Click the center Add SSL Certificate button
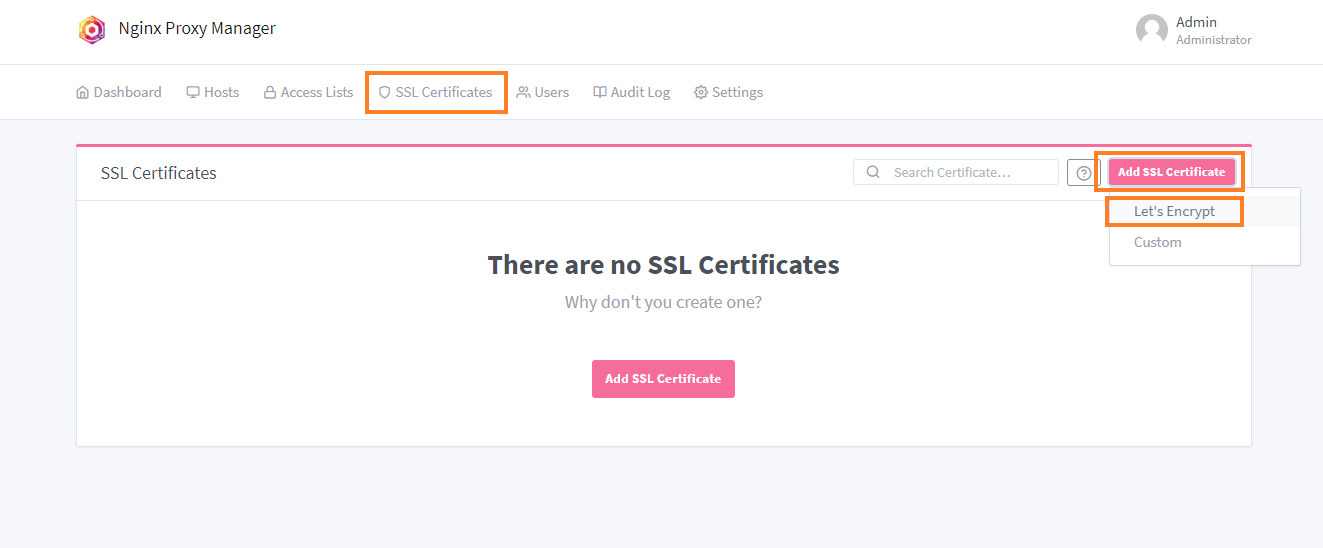 [663, 379]
